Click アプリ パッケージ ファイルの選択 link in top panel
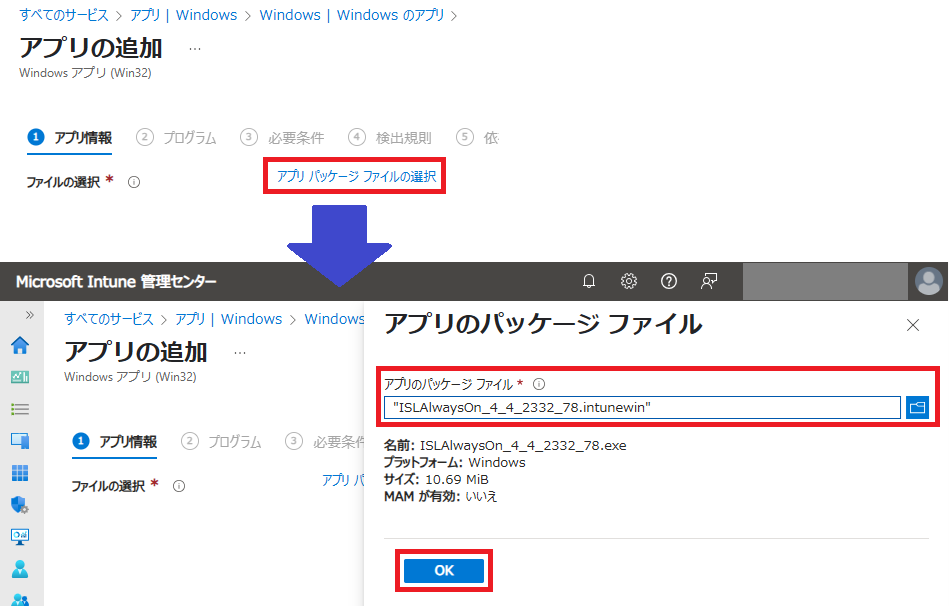Viewport: 950px width, 610px height. point(356,176)
